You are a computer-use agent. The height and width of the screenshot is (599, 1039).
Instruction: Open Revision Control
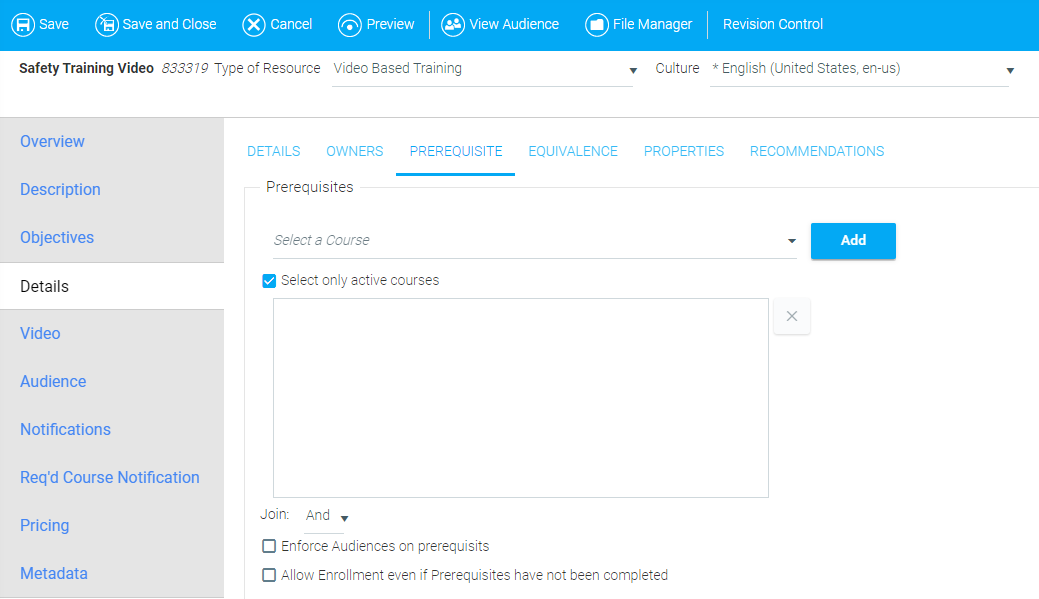click(x=773, y=24)
